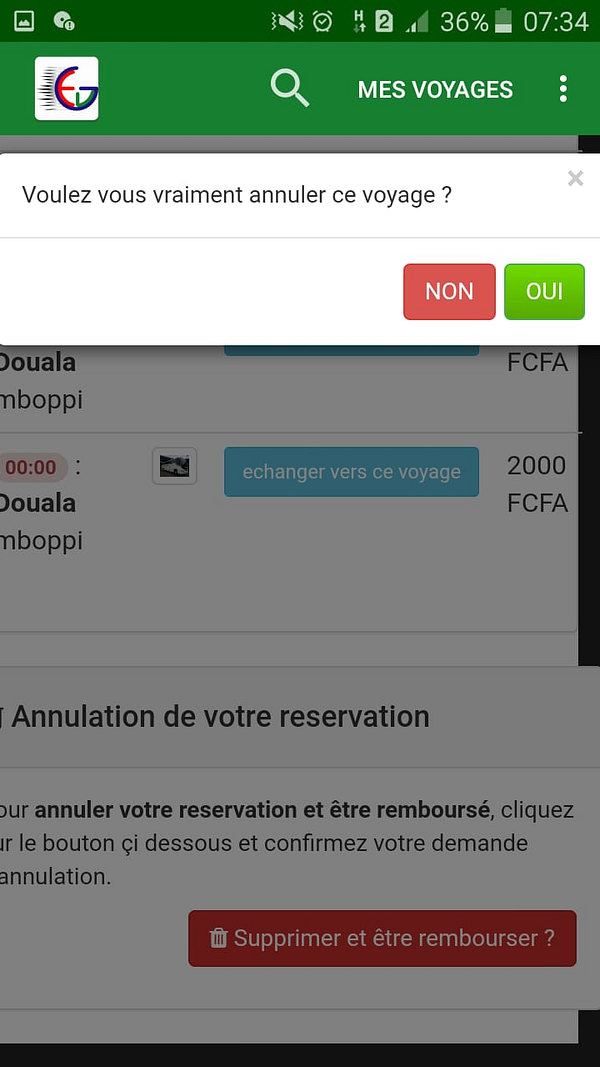Tap the alarm clock status icon

click(x=322, y=22)
